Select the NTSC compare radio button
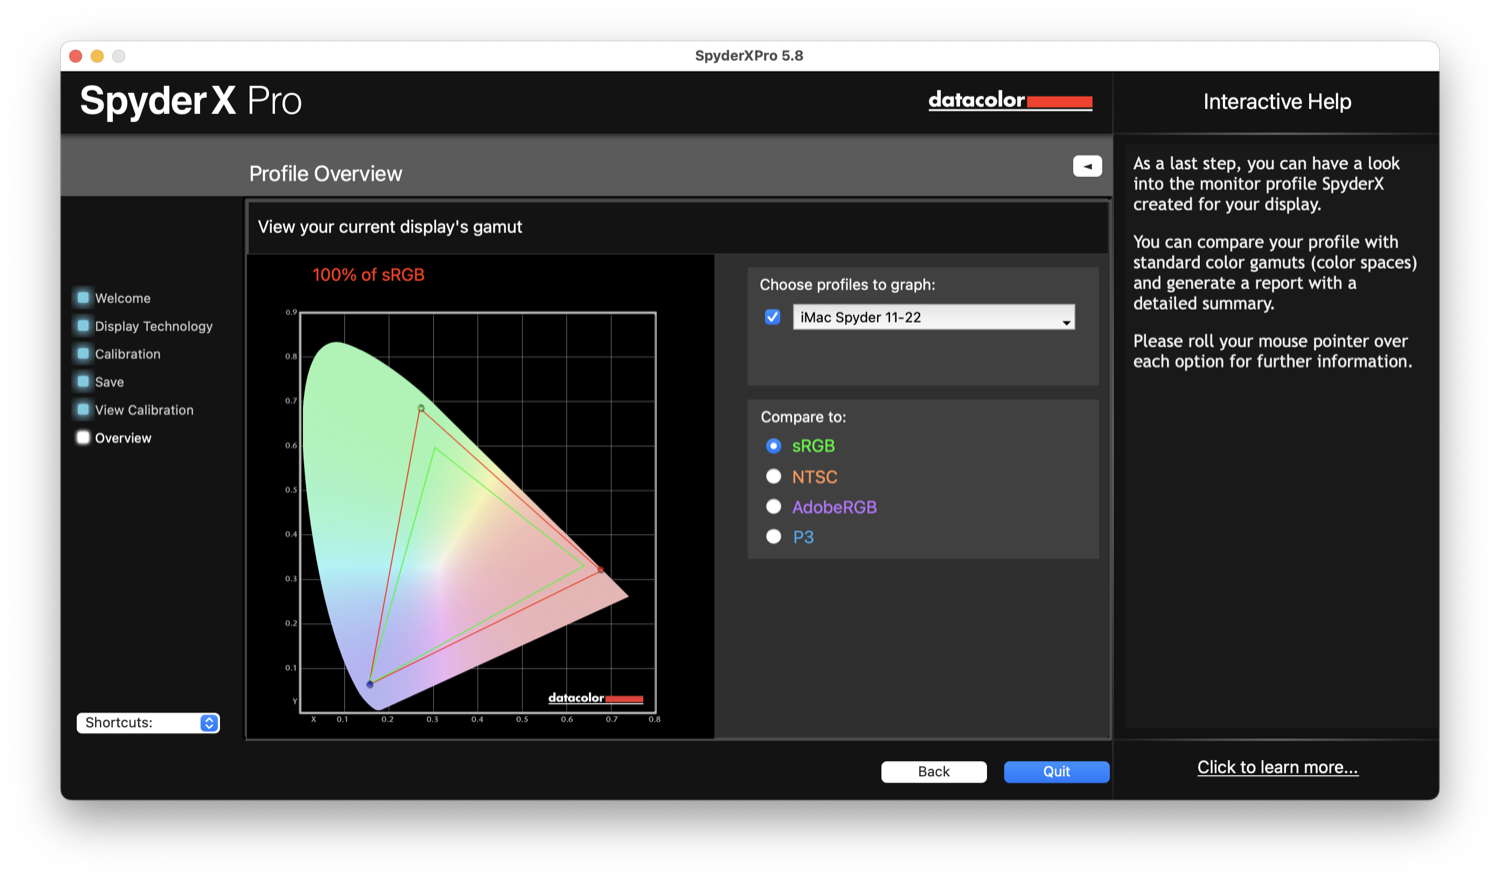Screen dimensions: 1500x880 point(773,477)
